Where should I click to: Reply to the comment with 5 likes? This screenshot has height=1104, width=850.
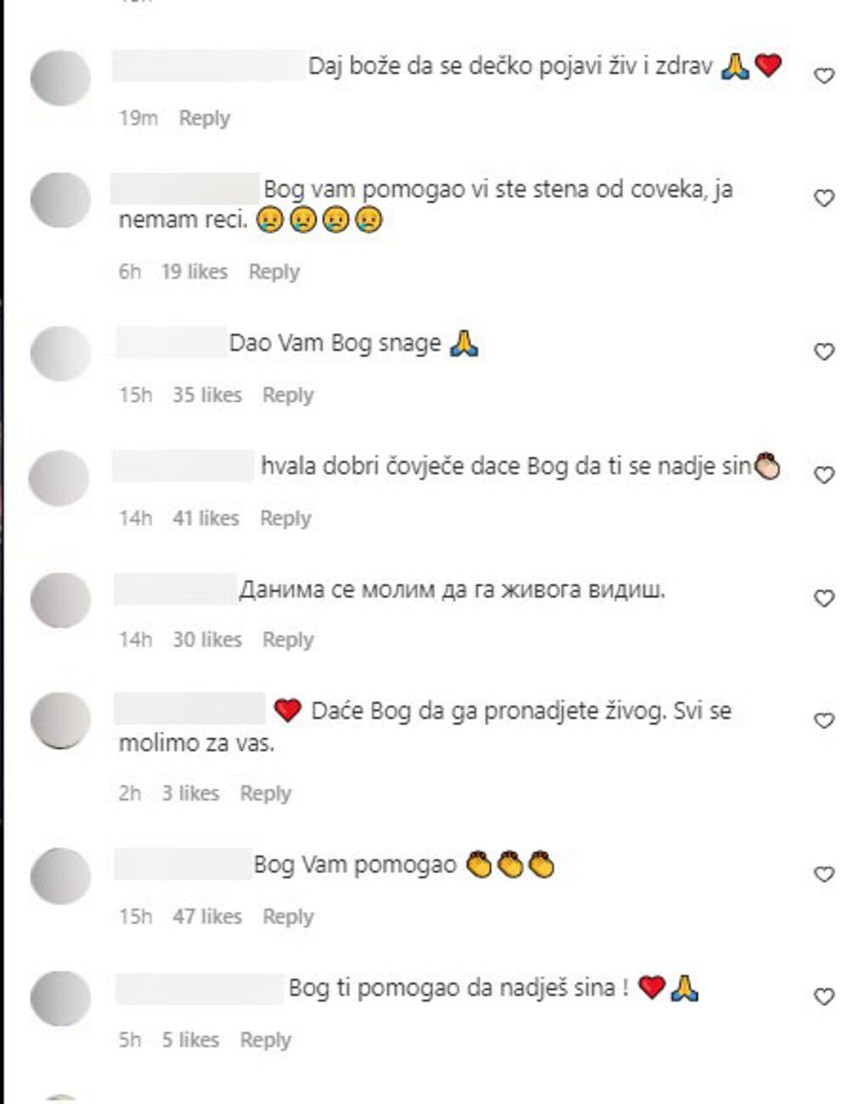click(x=265, y=1040)
